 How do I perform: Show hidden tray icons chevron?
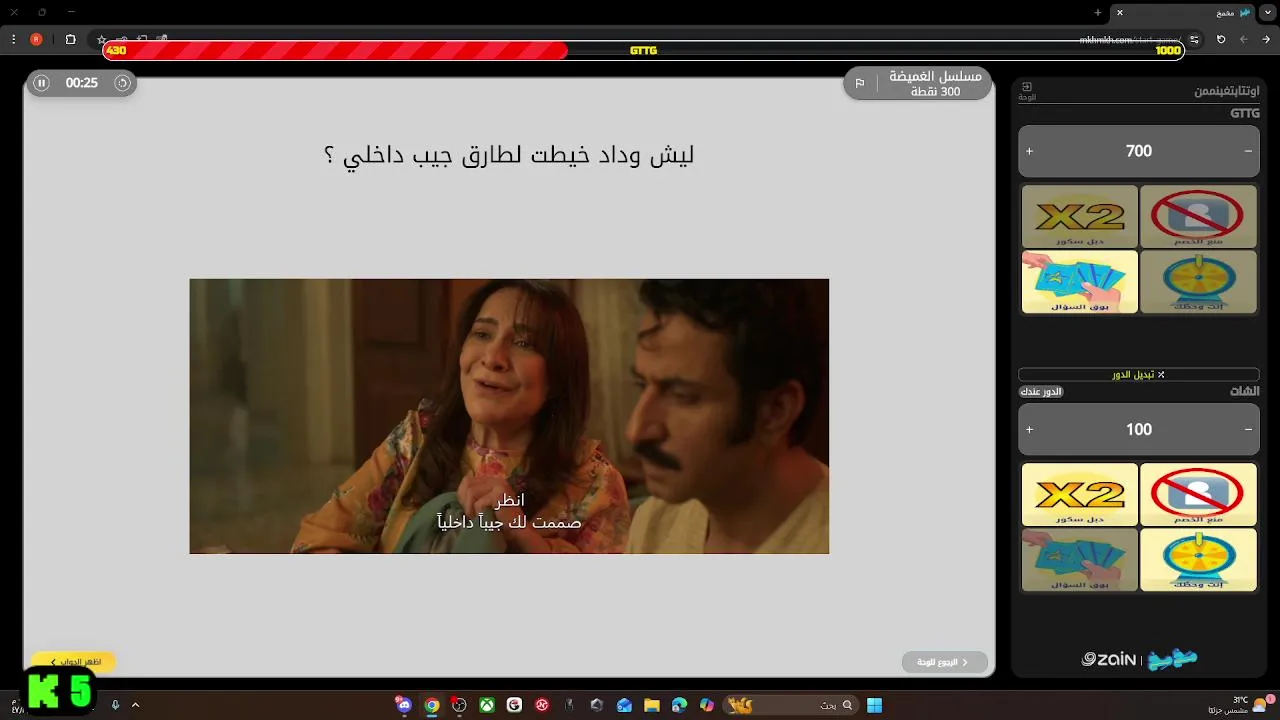click(136, 705)
